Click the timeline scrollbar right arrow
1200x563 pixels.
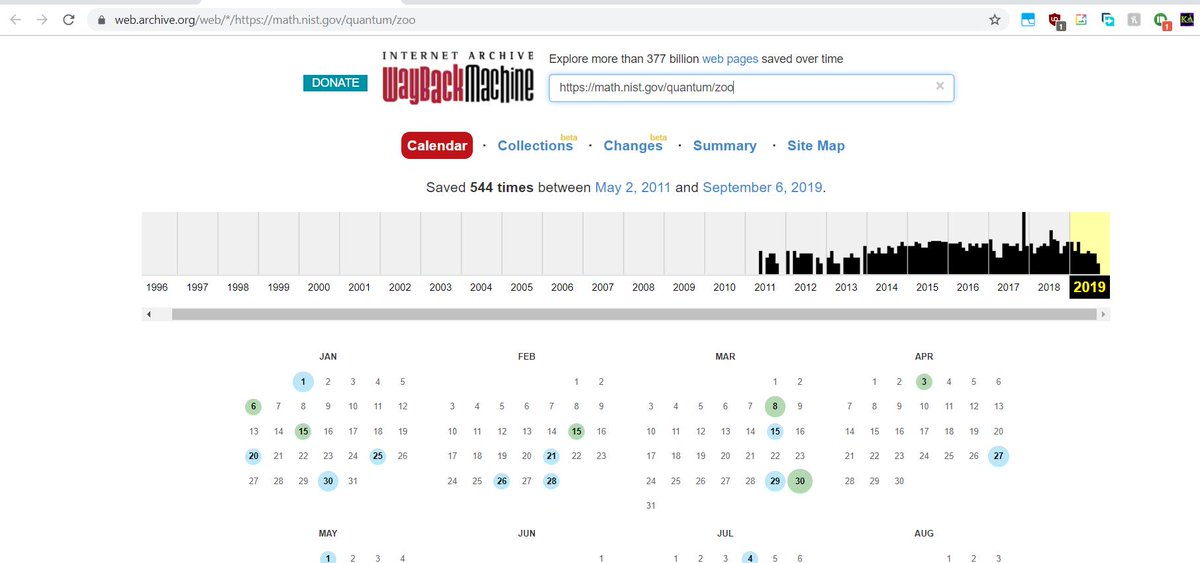[x=1103, y=314]
